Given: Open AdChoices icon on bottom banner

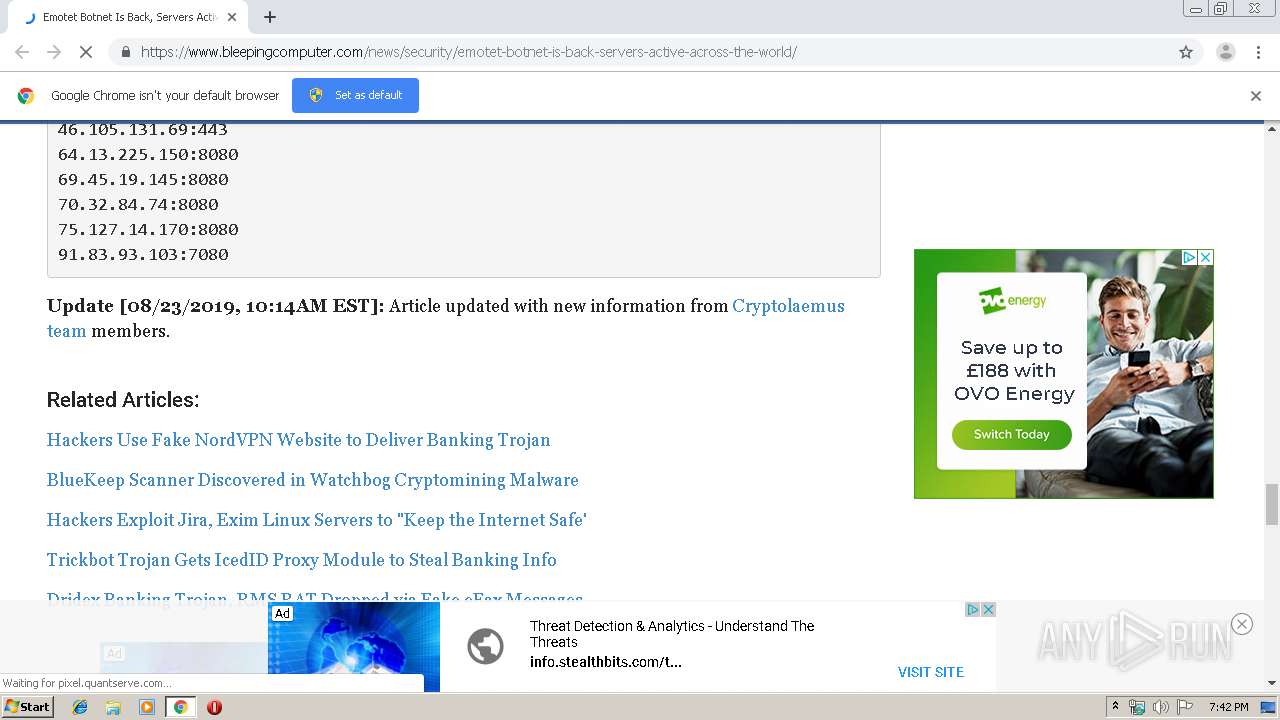Looking at the screenshot, I should click(972, 609).
